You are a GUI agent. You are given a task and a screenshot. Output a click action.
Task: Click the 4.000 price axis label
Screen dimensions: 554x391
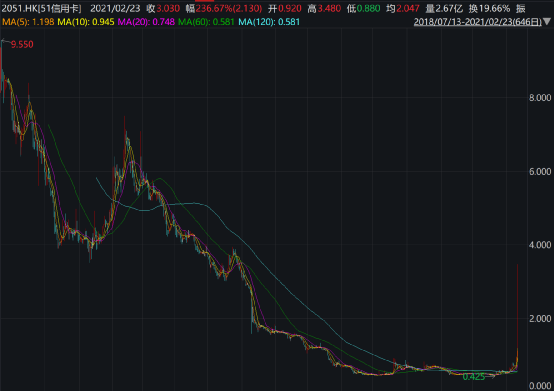click(540, 245)
